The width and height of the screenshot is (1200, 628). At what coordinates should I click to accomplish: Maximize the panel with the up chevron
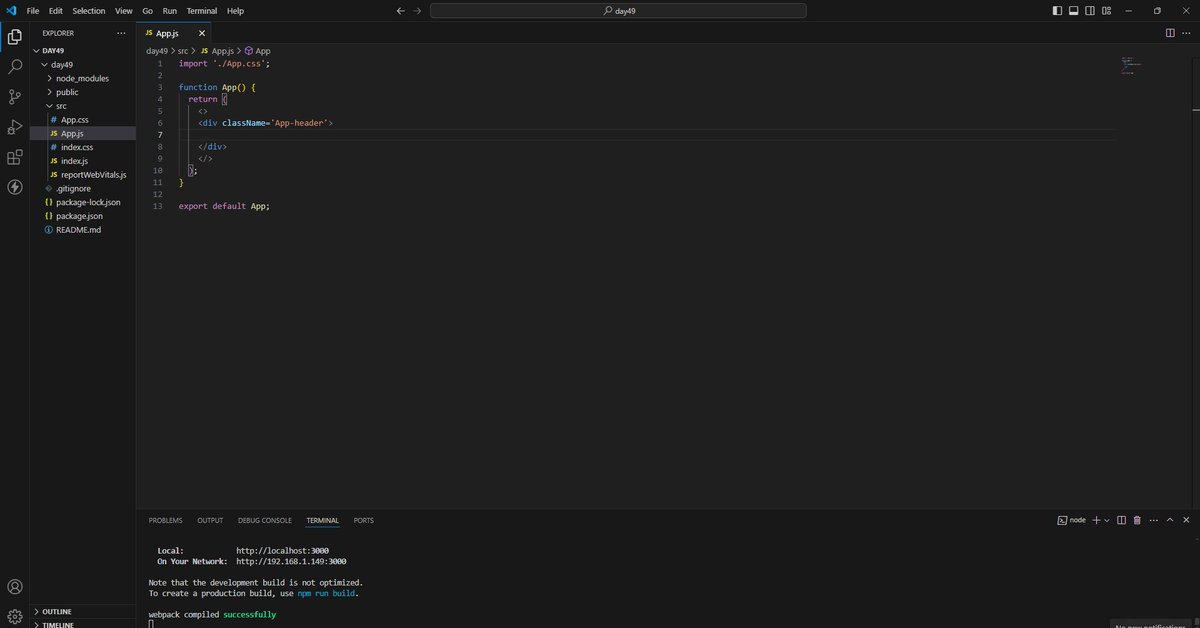[1170, 520]
